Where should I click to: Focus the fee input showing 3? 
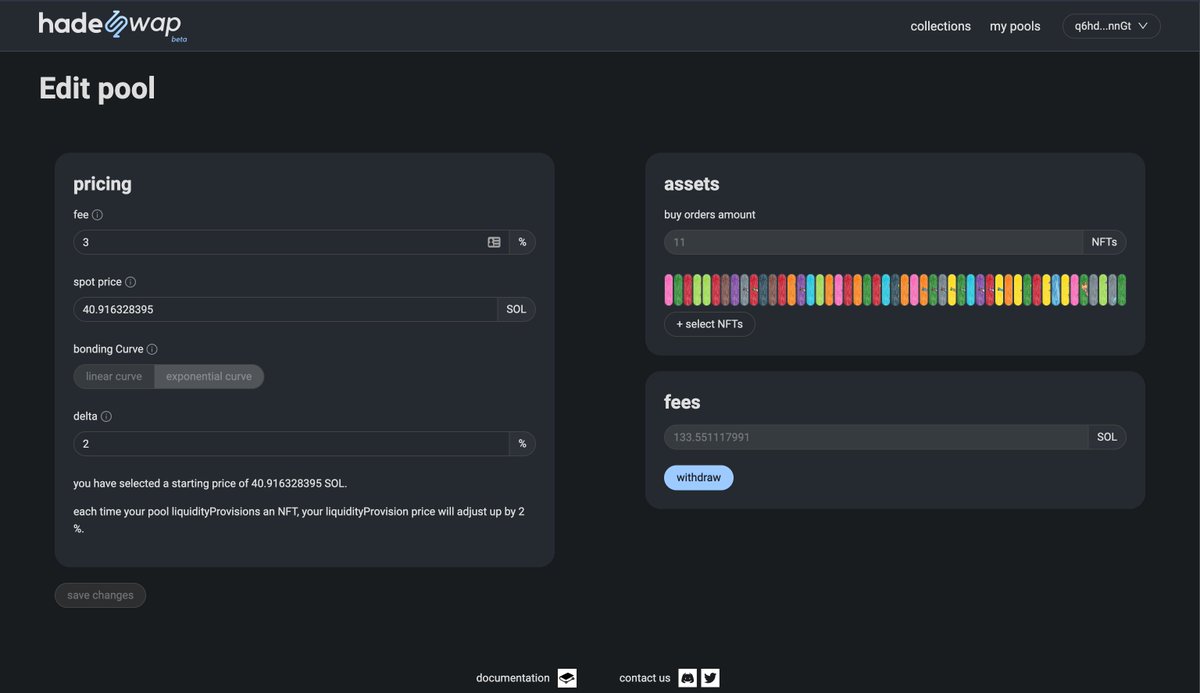click(291, 242)
